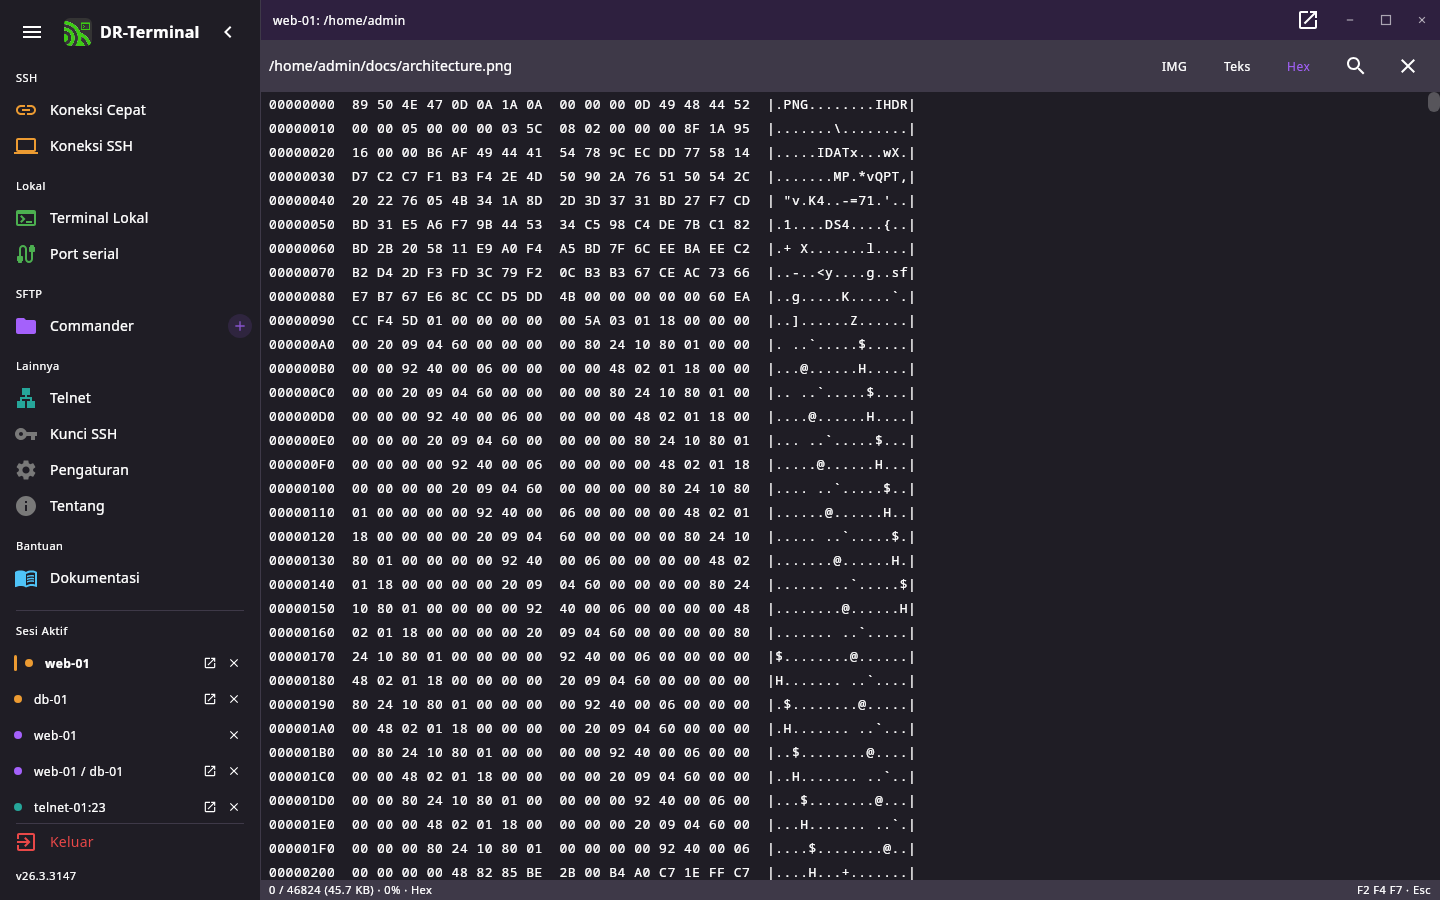The height and width of the screenshot is (900, 1440).
Task: Click the Tentang info icon
Action: 26,506
